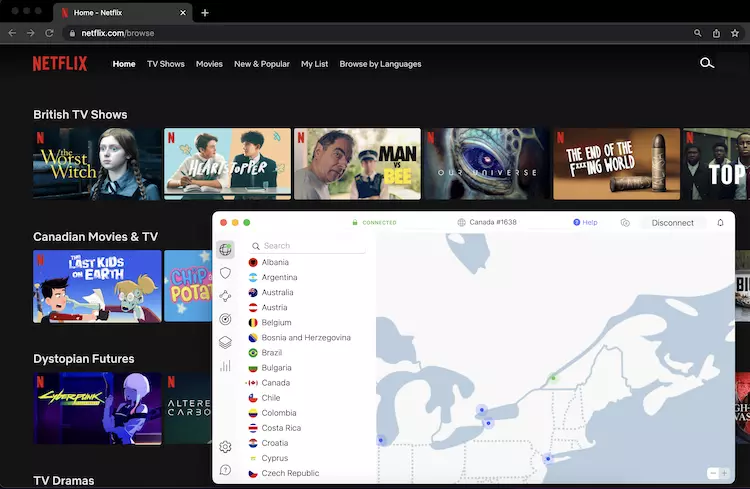Open the question mark support icon in VPN sidebar
Image resolution: width=750 pixels, height=489 pixels.
(x=225, y=470)
